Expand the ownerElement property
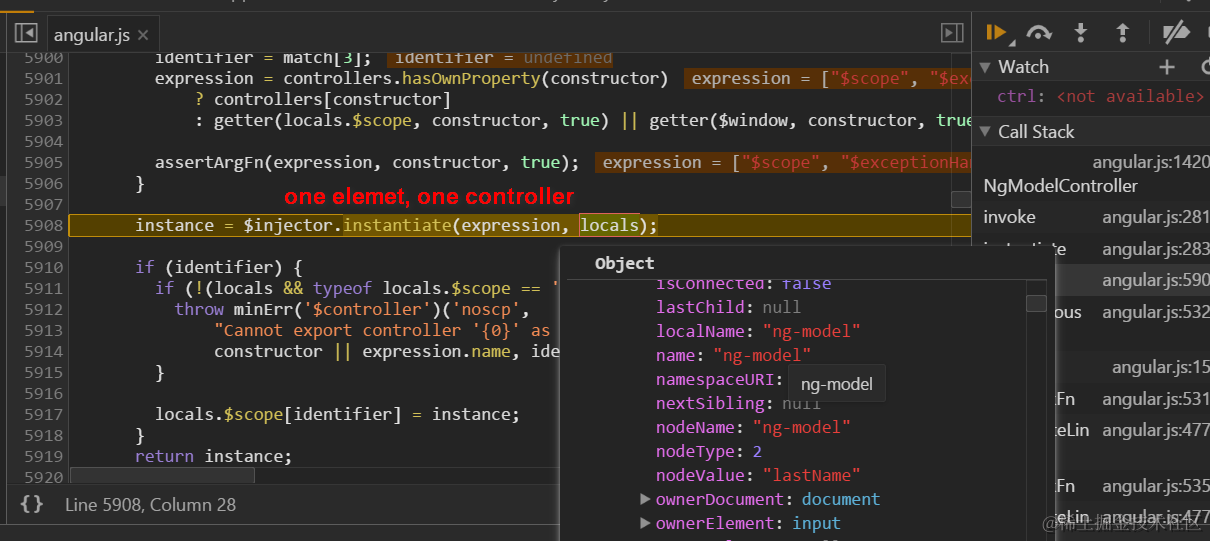1210x541 pixels. 645,523
